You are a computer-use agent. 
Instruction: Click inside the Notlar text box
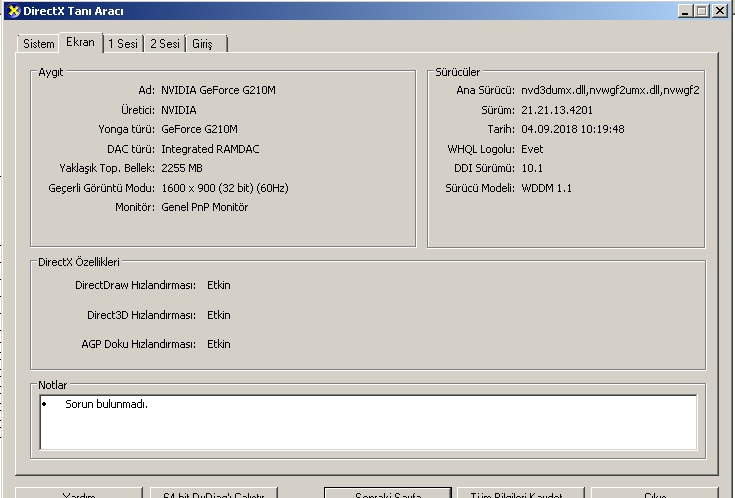tap(368, 423)
